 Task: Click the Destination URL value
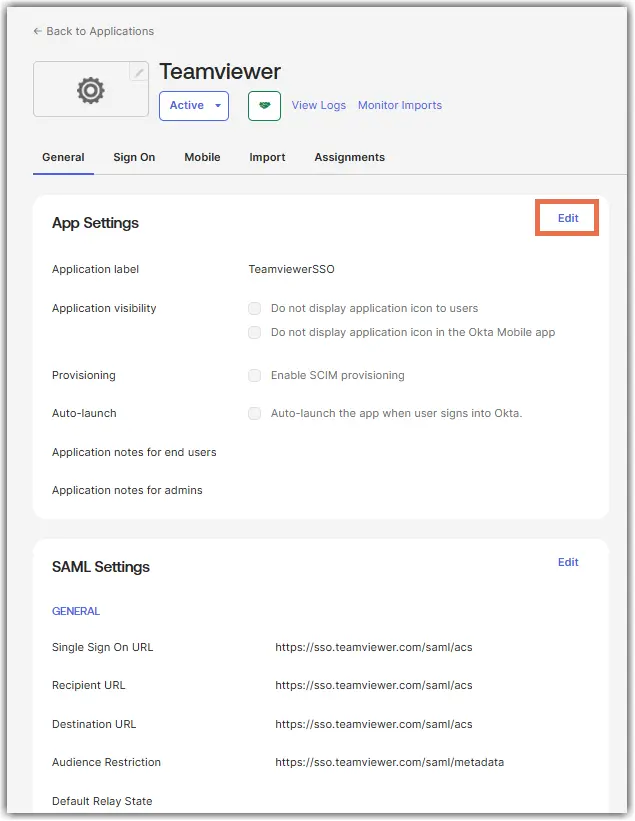click(x=374, y=724)
